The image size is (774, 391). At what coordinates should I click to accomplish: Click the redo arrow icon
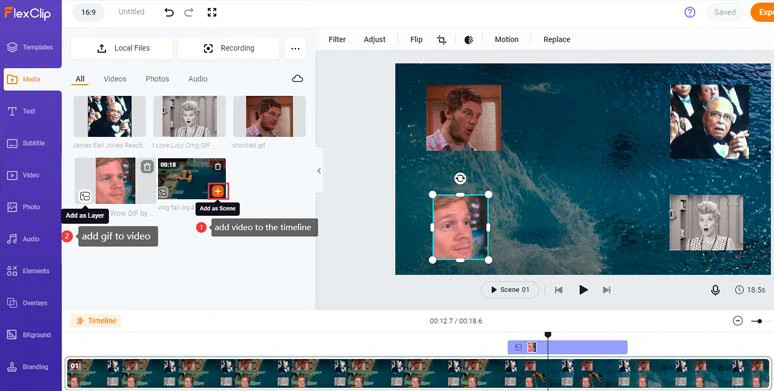click(x=189, y=13)
